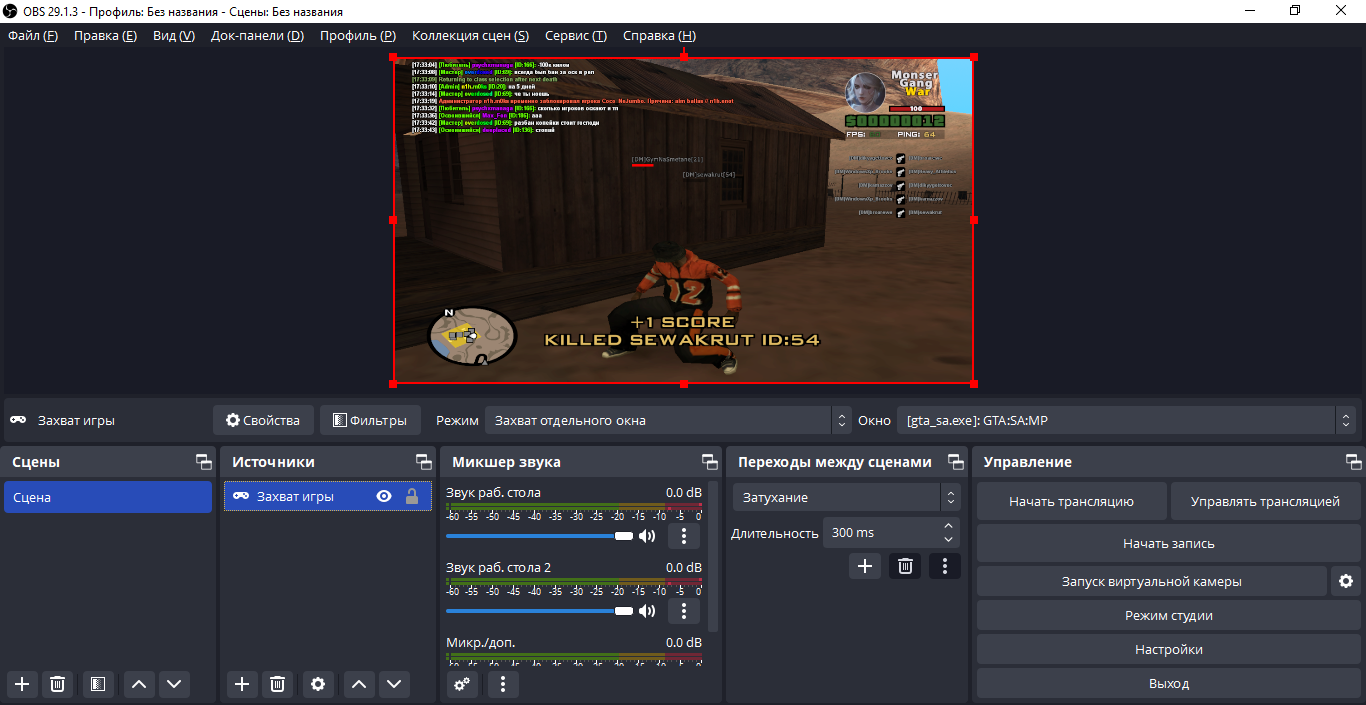
Task: Delete the selected scene via trash icon
Action: pyautogui.click(x=58, y=684)
